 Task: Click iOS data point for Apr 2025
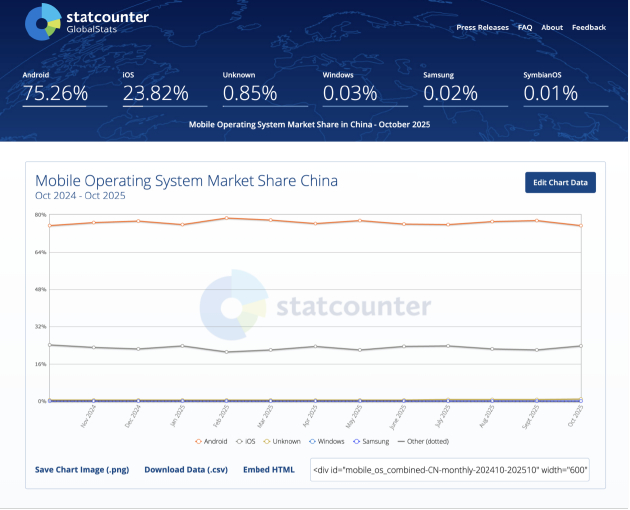[315, 346]
